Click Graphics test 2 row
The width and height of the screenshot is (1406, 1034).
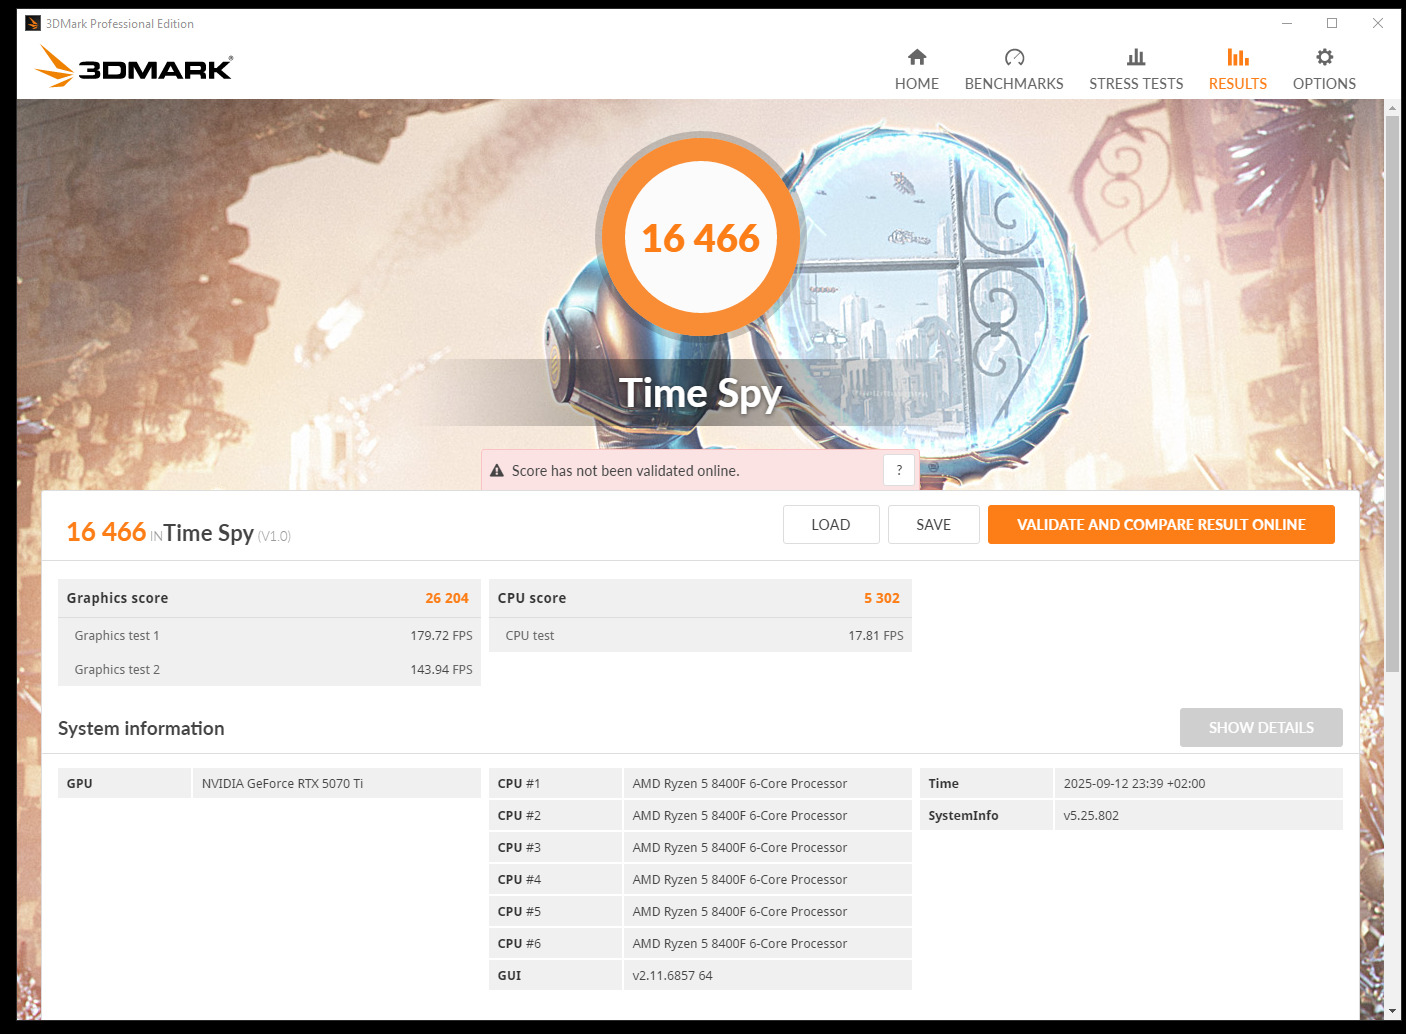point(269,669)
